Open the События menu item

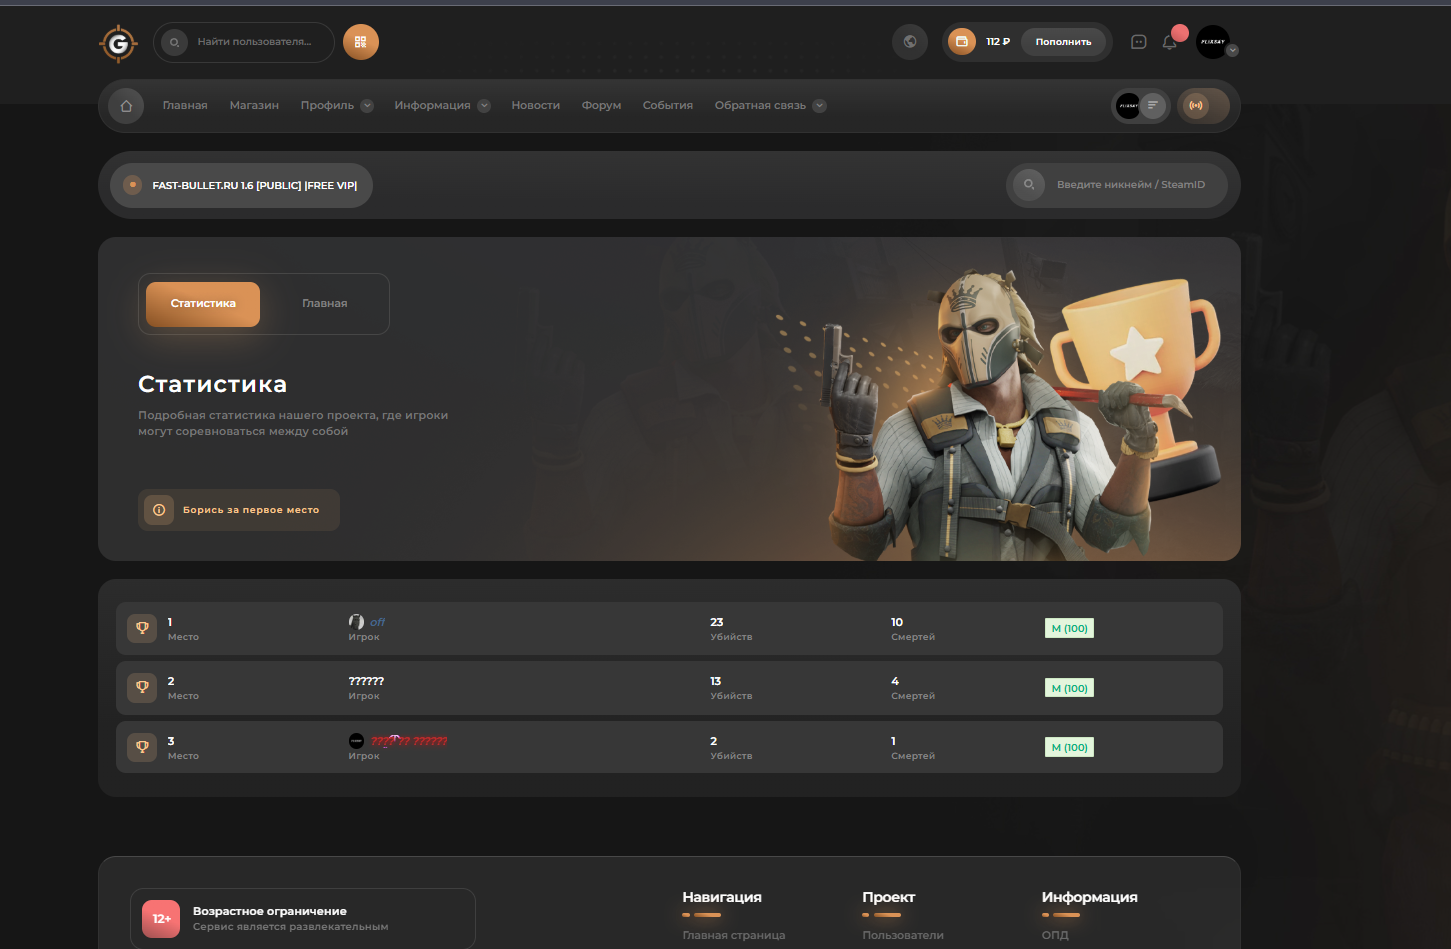coord(668,105)
